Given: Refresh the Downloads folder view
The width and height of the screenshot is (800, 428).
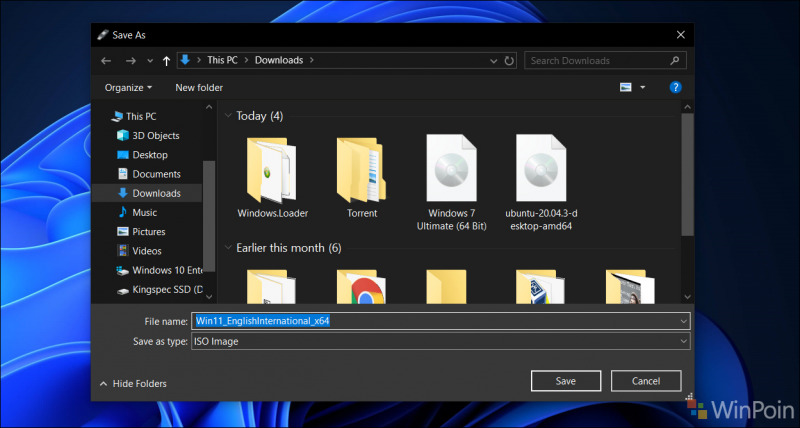Looking at the screenshot, I should [x=509, y=61].
